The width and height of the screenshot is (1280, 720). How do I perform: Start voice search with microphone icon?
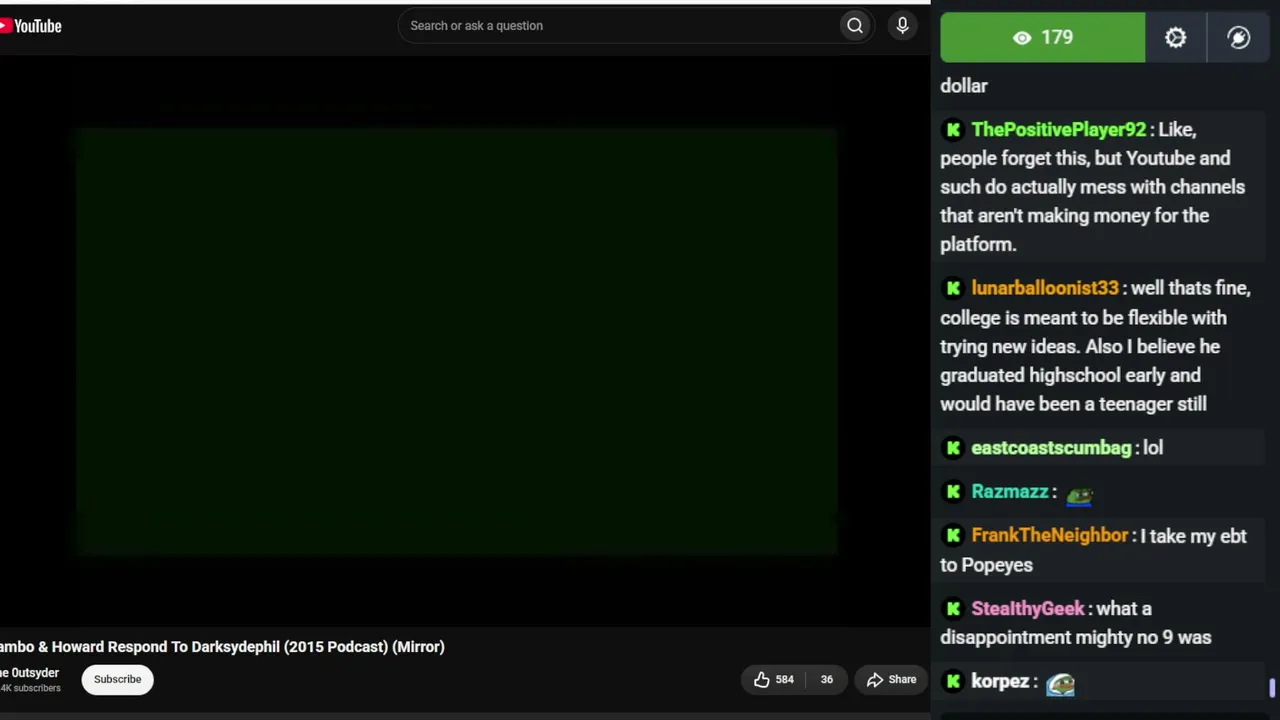pyautogui.click(x=902, y=26)
